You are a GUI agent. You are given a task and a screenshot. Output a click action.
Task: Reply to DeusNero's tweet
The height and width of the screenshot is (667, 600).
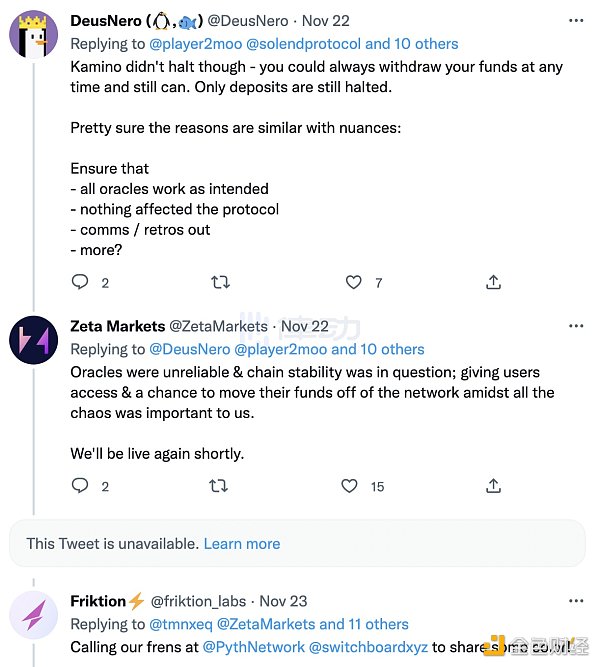tap(82, 283)
